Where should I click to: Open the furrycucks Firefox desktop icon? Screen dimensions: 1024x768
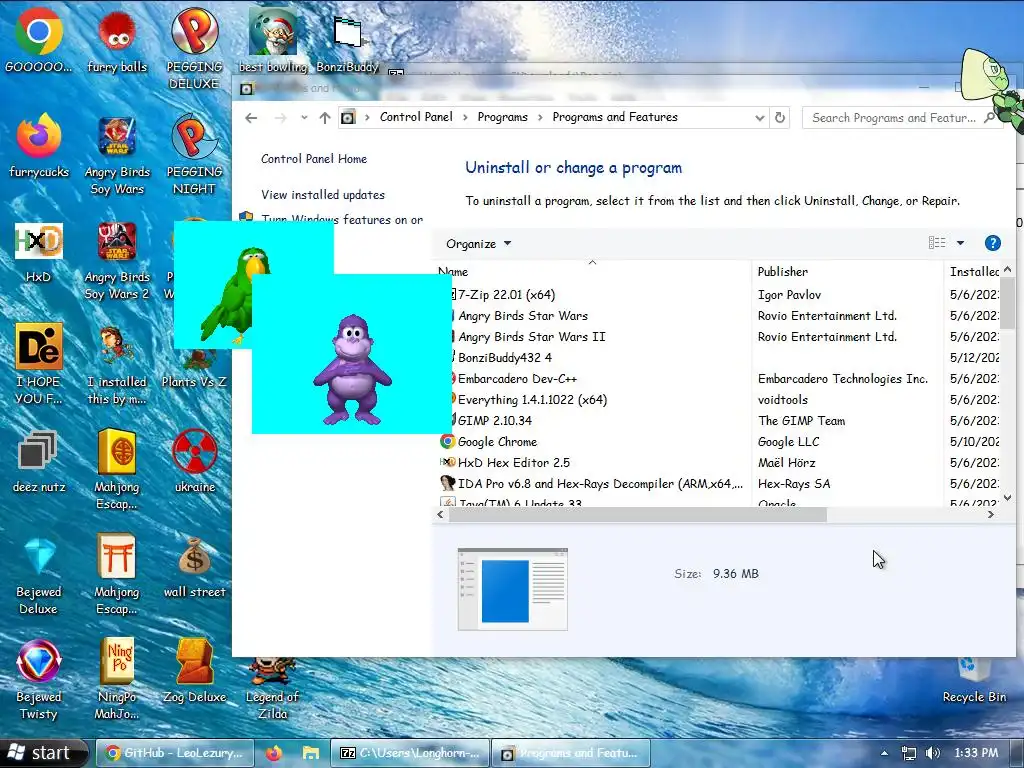point(39,146)
